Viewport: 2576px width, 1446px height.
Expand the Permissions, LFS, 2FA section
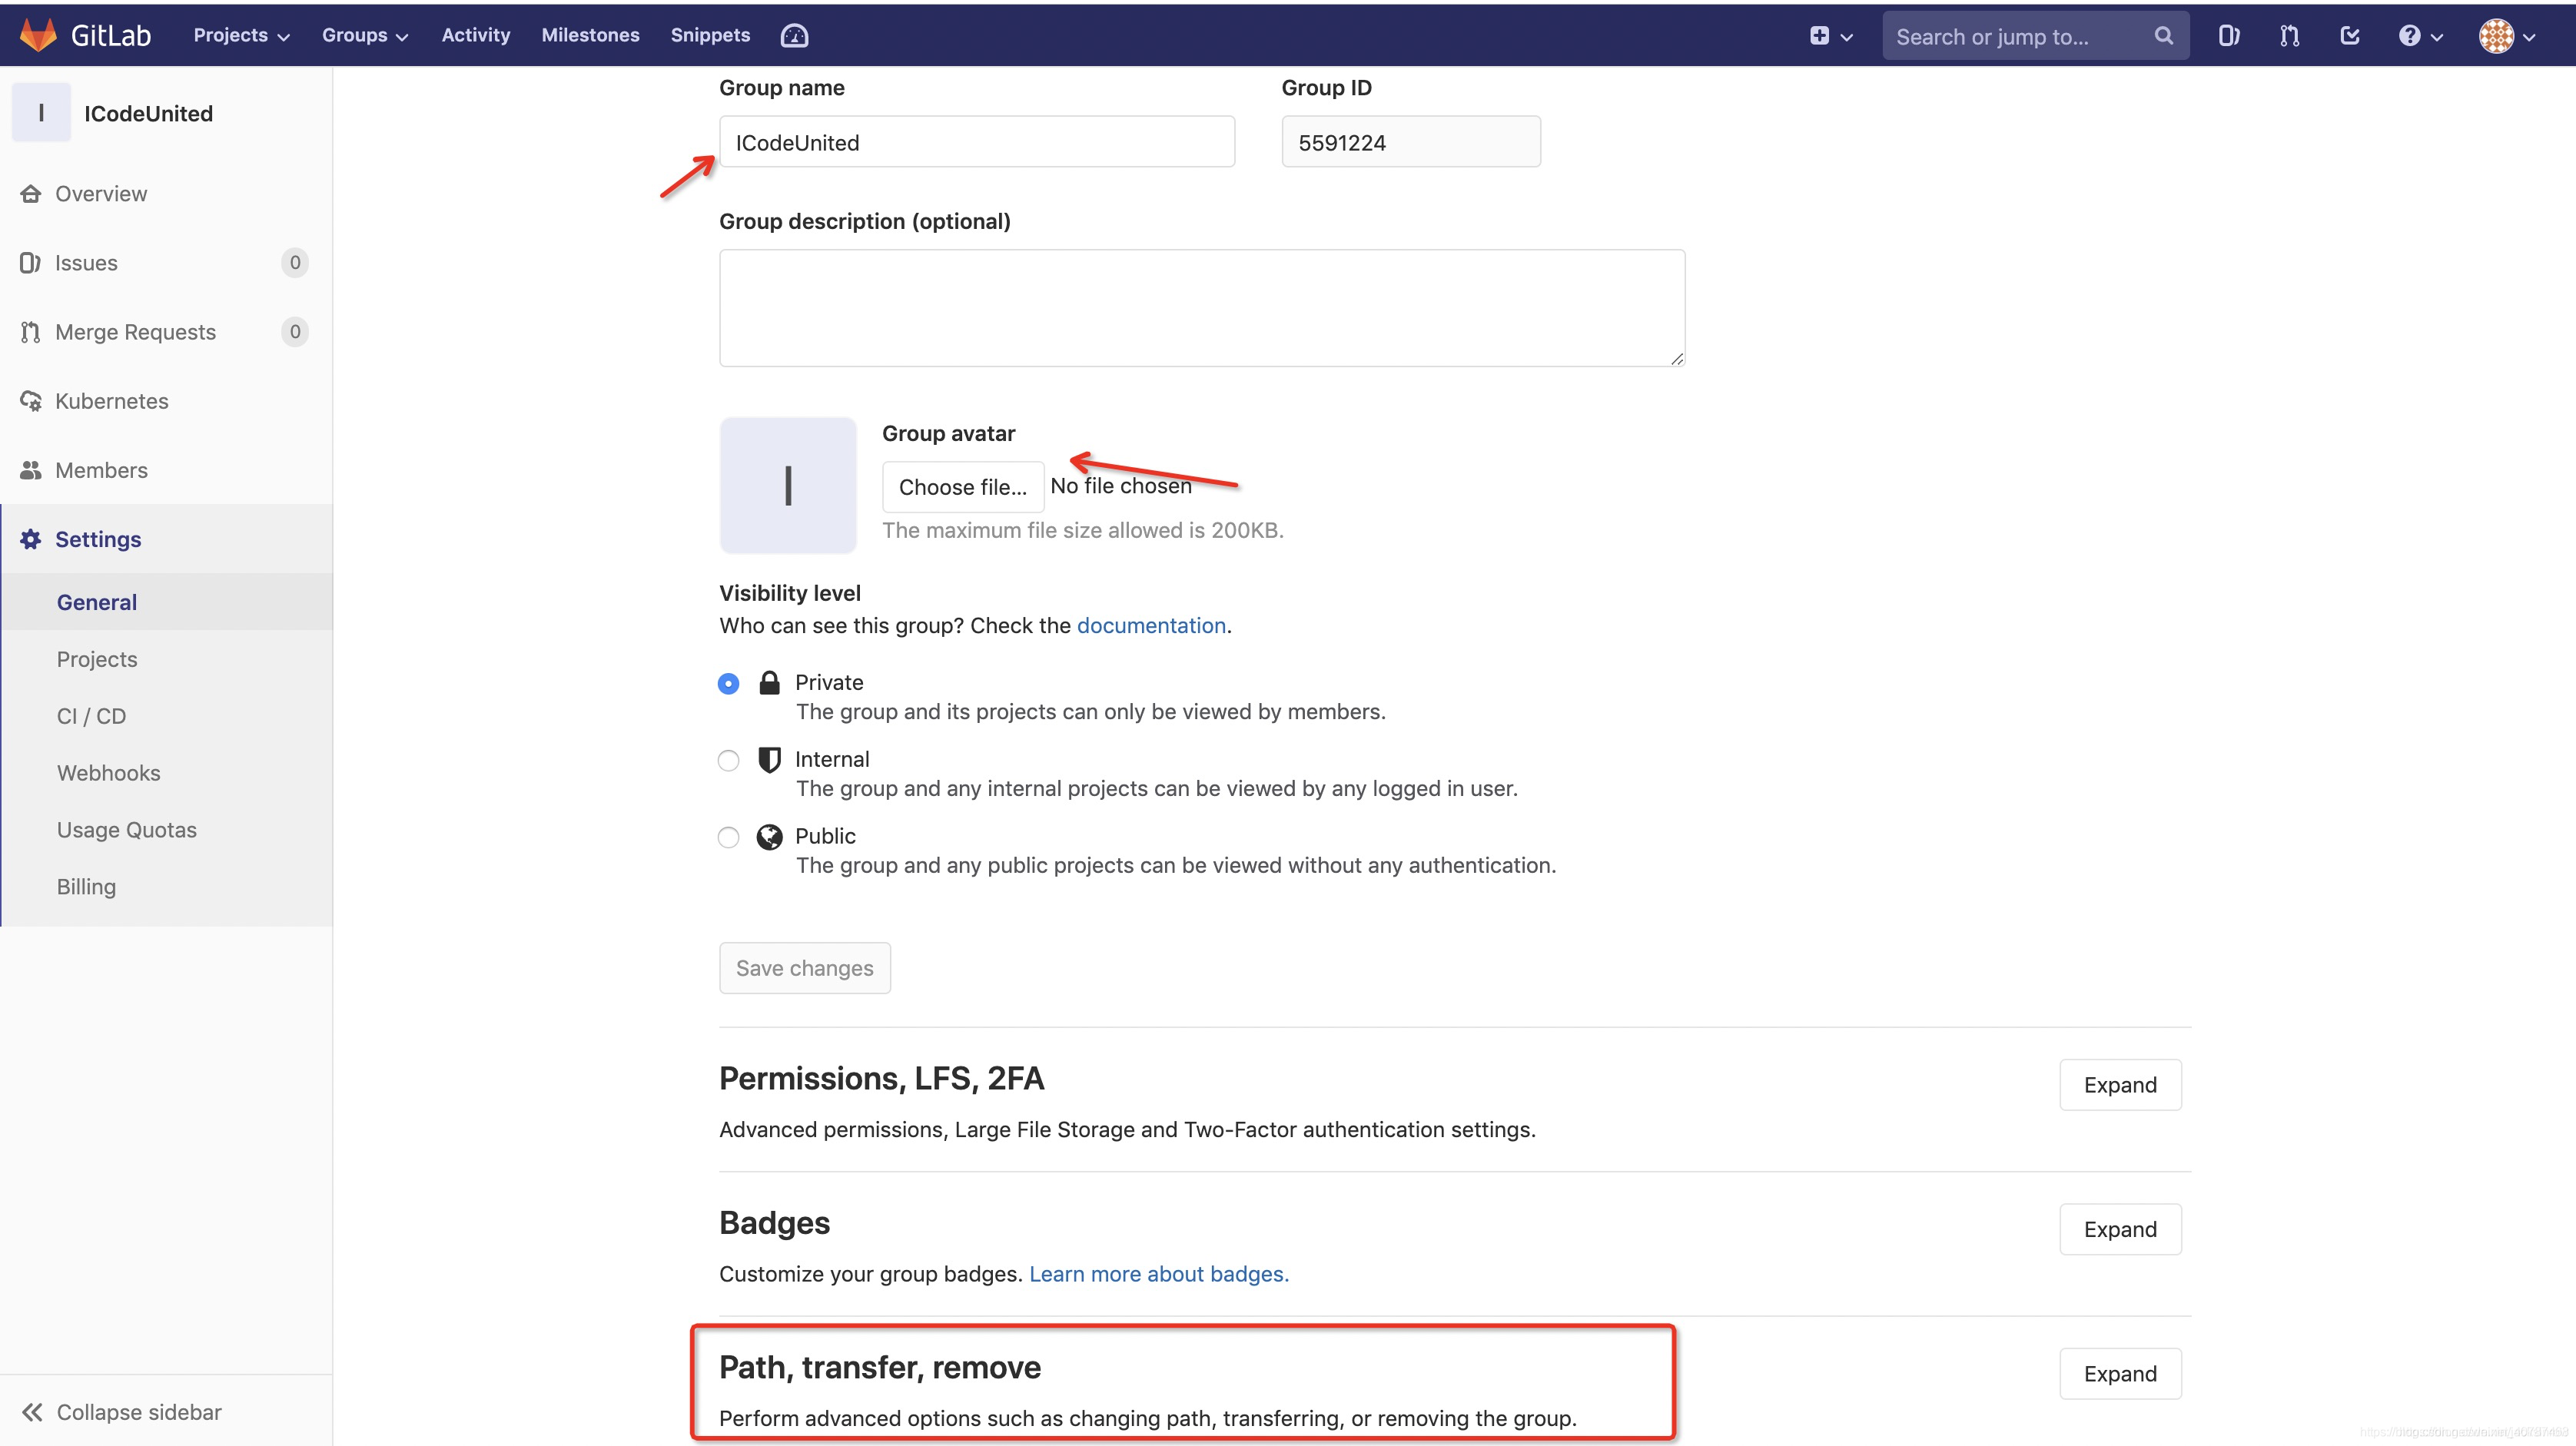2119,1085
